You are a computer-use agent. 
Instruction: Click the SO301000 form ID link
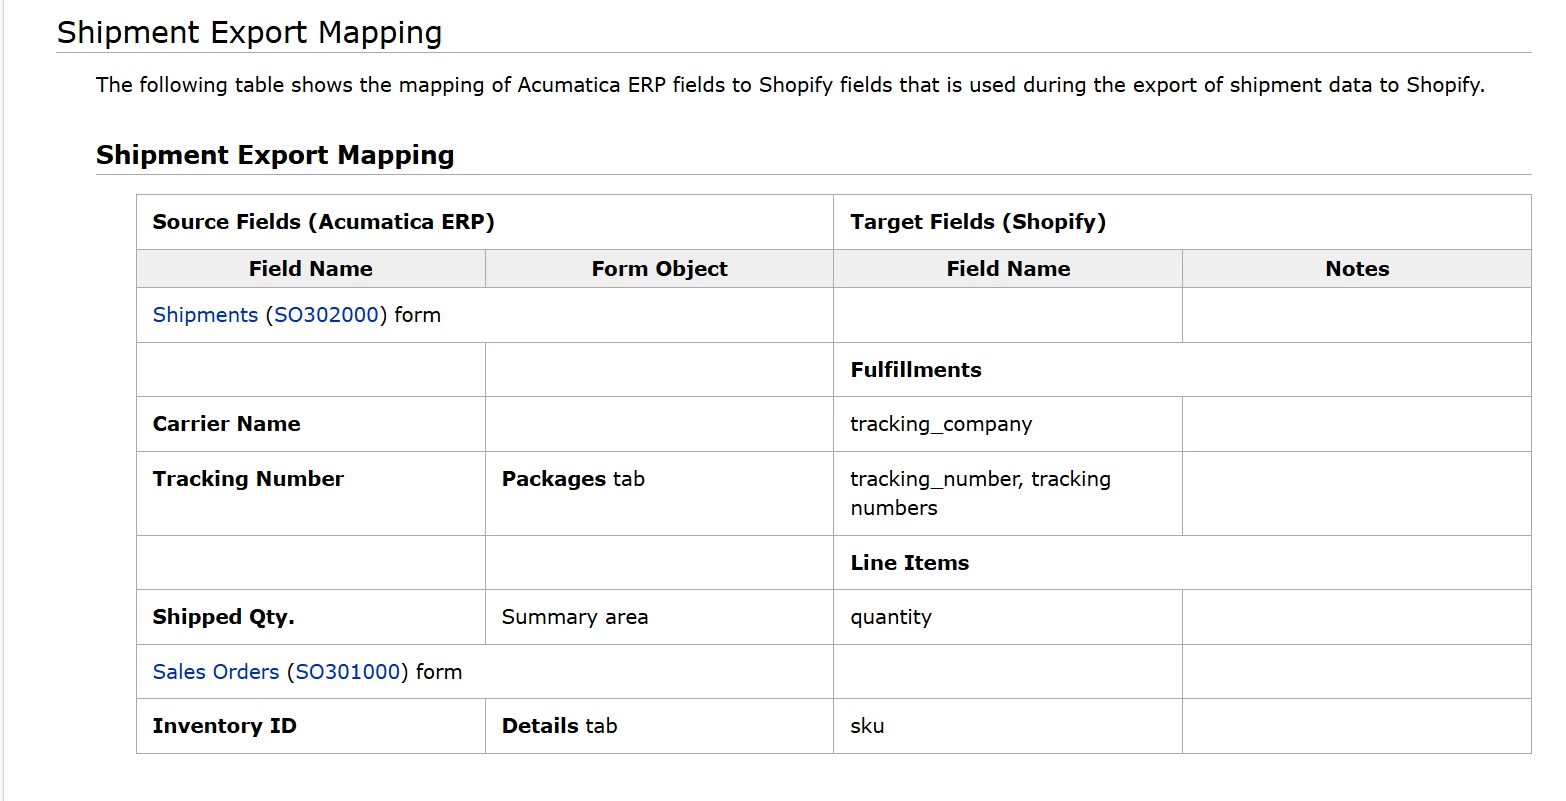tap(348, 672)
